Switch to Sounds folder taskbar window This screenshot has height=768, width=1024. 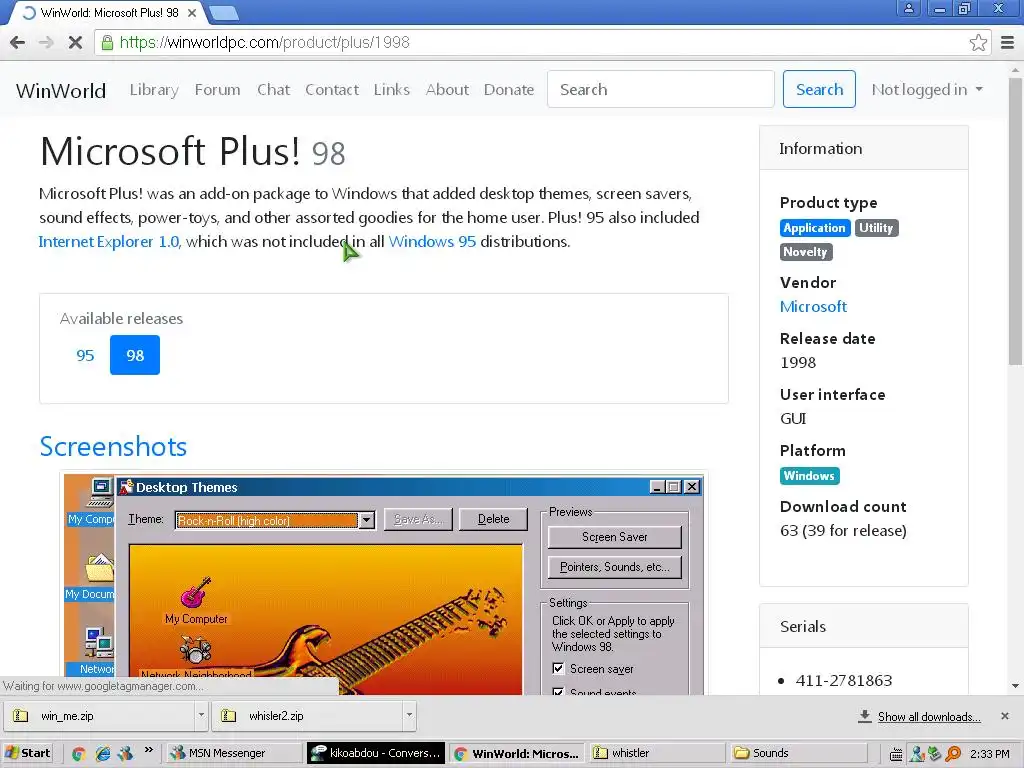click(798, 754)
